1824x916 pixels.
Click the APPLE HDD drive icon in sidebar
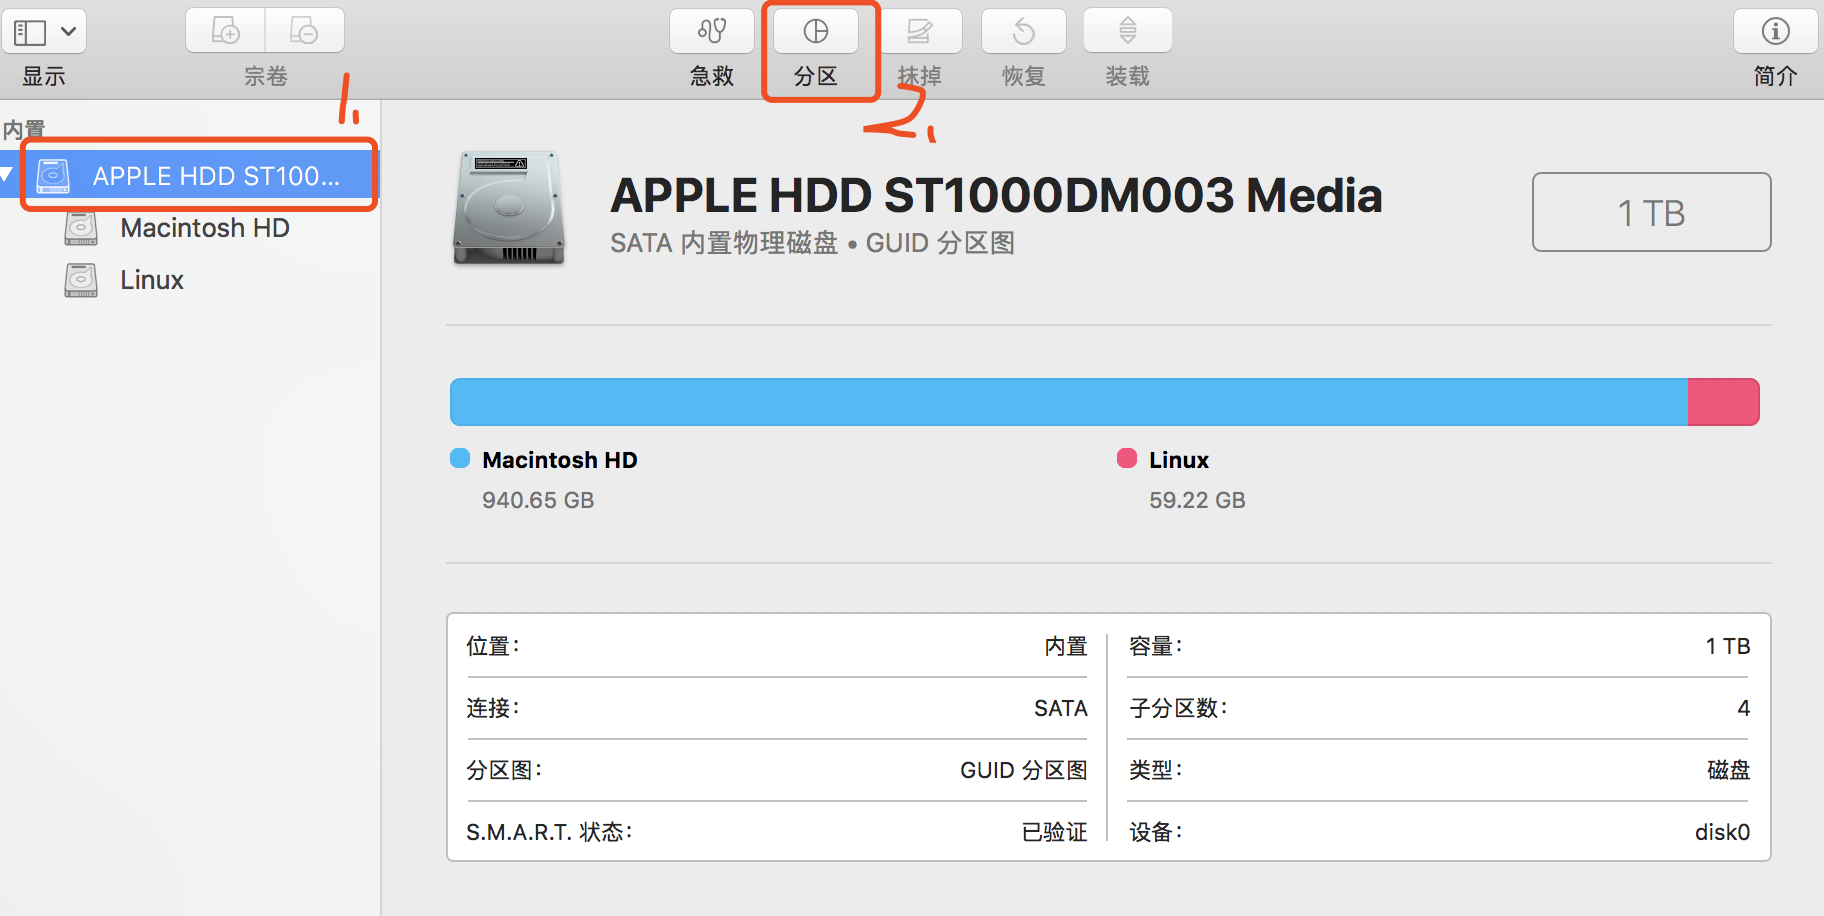[53, 176]
